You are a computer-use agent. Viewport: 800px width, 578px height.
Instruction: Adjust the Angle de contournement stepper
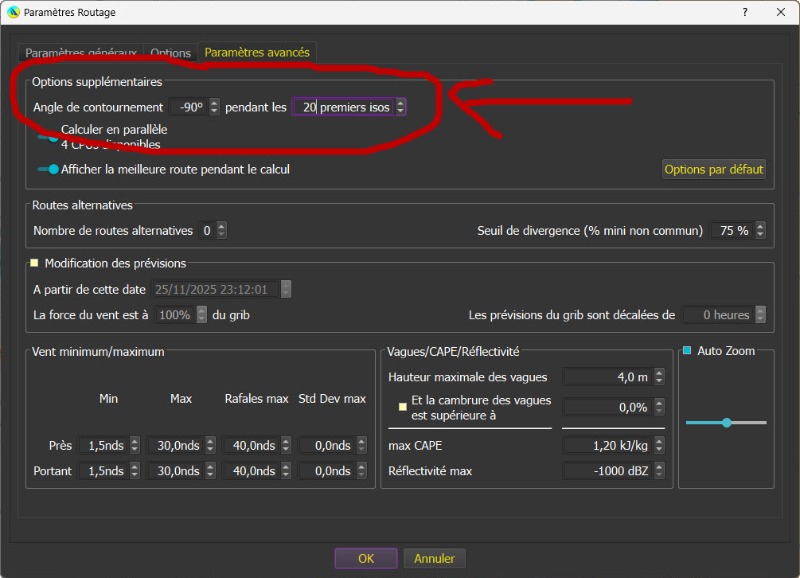[x=214, y=107]
